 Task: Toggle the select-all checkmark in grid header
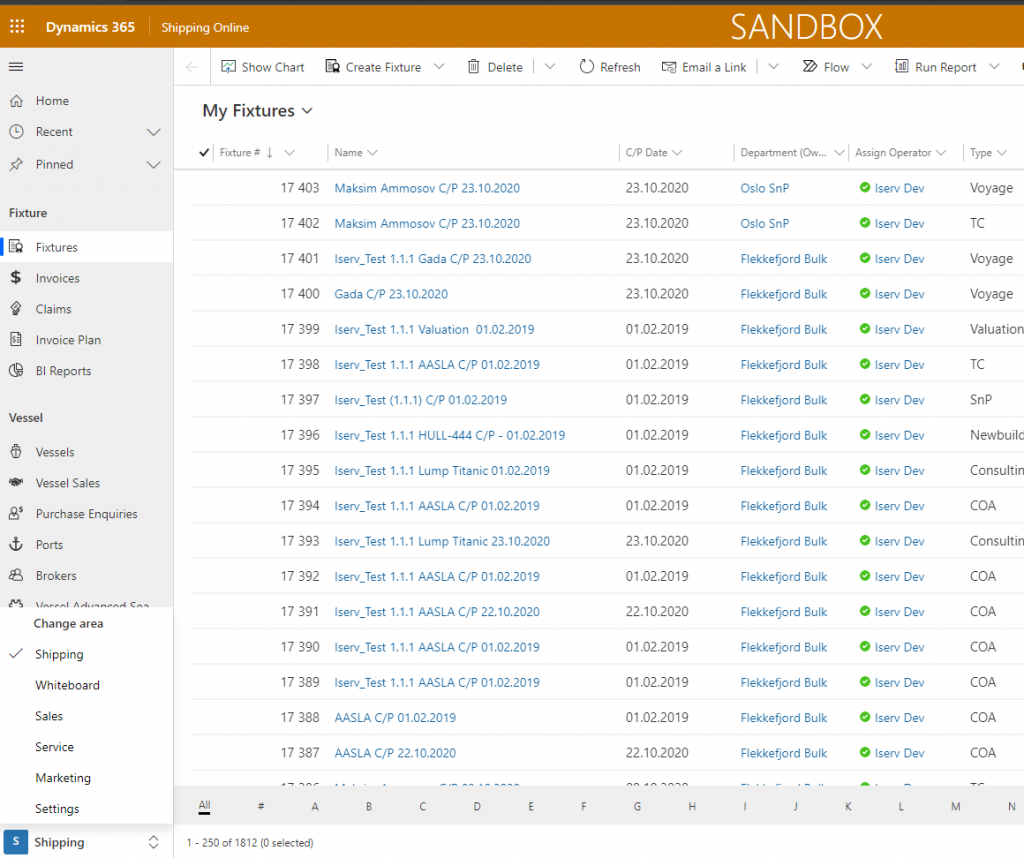coord(204,153)
